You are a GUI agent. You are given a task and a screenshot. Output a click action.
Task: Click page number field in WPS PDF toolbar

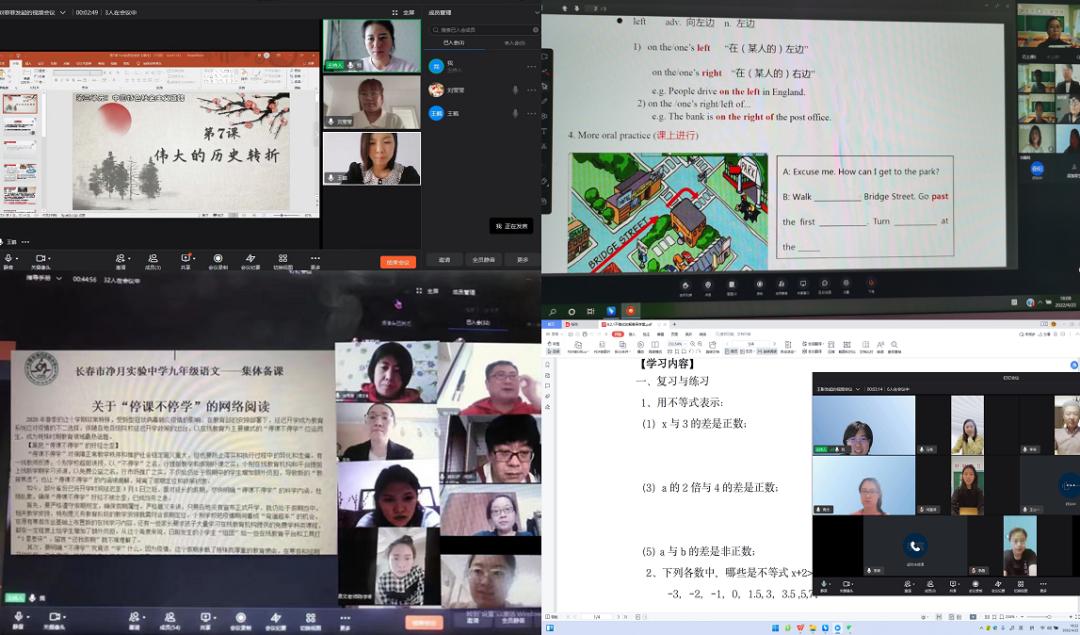(751, 344)
